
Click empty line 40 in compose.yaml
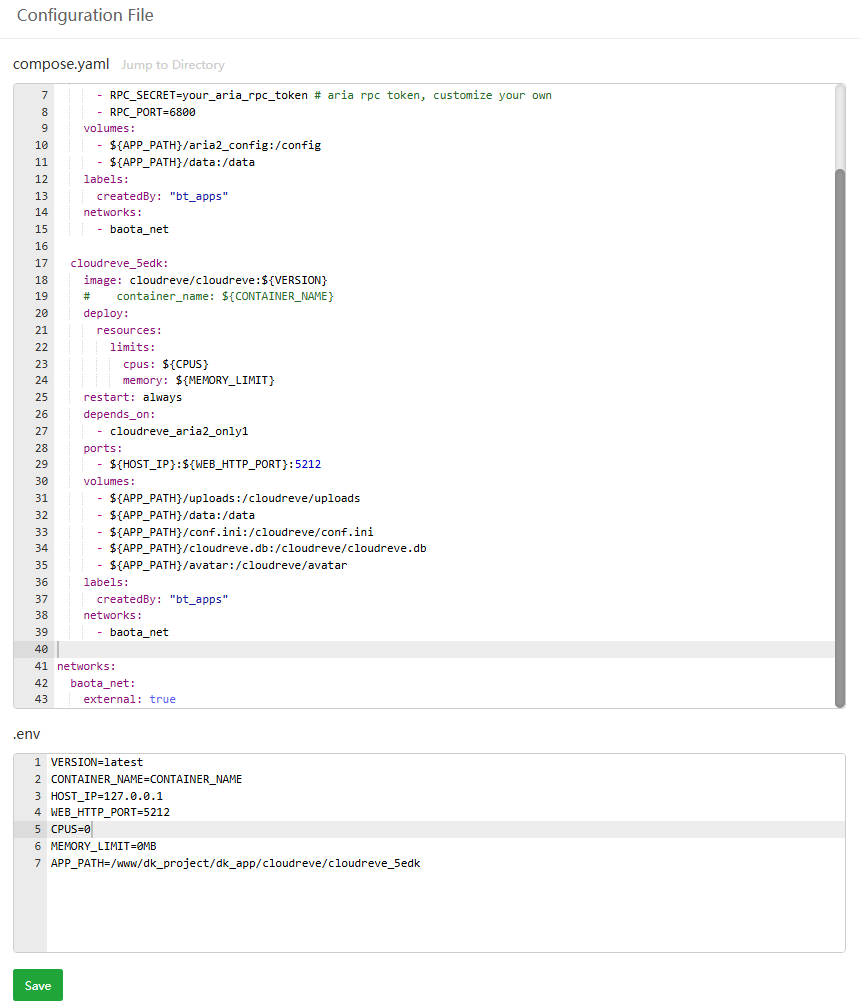tap(444, 649)
